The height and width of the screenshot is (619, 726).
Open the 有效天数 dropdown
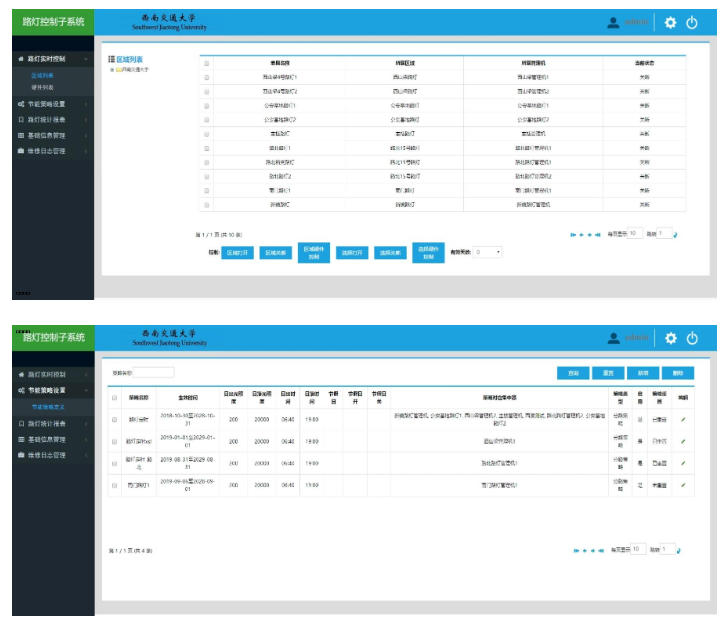488,252
